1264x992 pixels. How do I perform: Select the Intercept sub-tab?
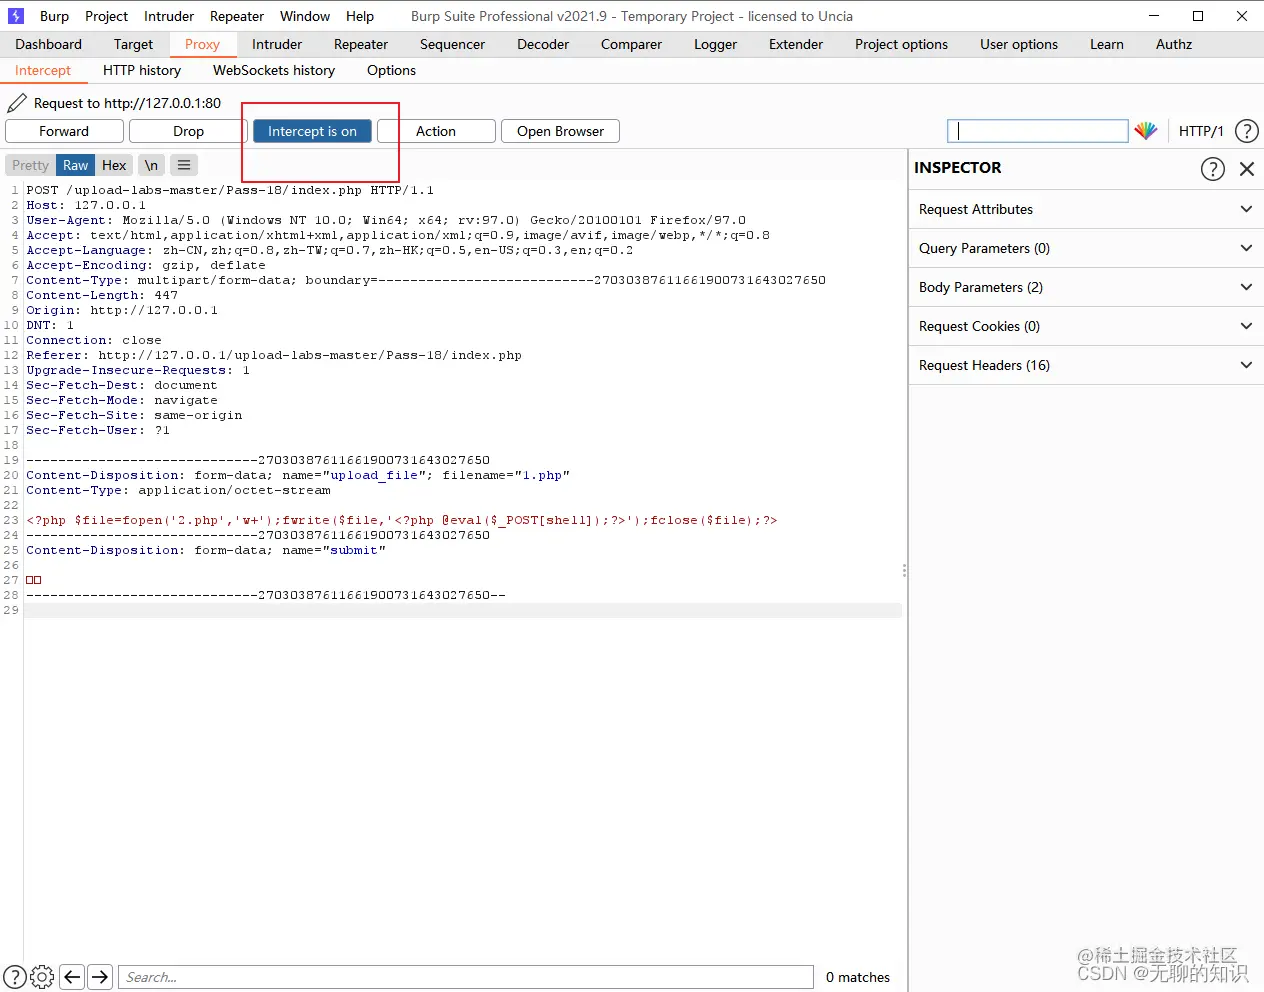click(43, 70)
